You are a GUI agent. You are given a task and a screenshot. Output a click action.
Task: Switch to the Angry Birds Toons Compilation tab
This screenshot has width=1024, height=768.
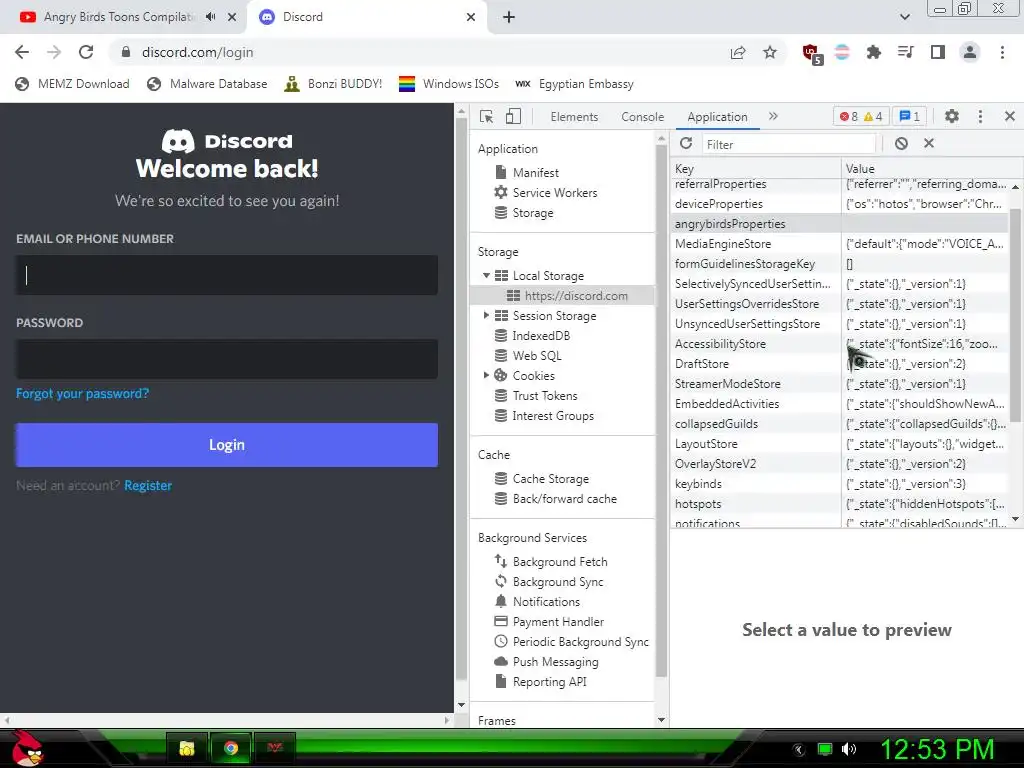tap(120, 17)
